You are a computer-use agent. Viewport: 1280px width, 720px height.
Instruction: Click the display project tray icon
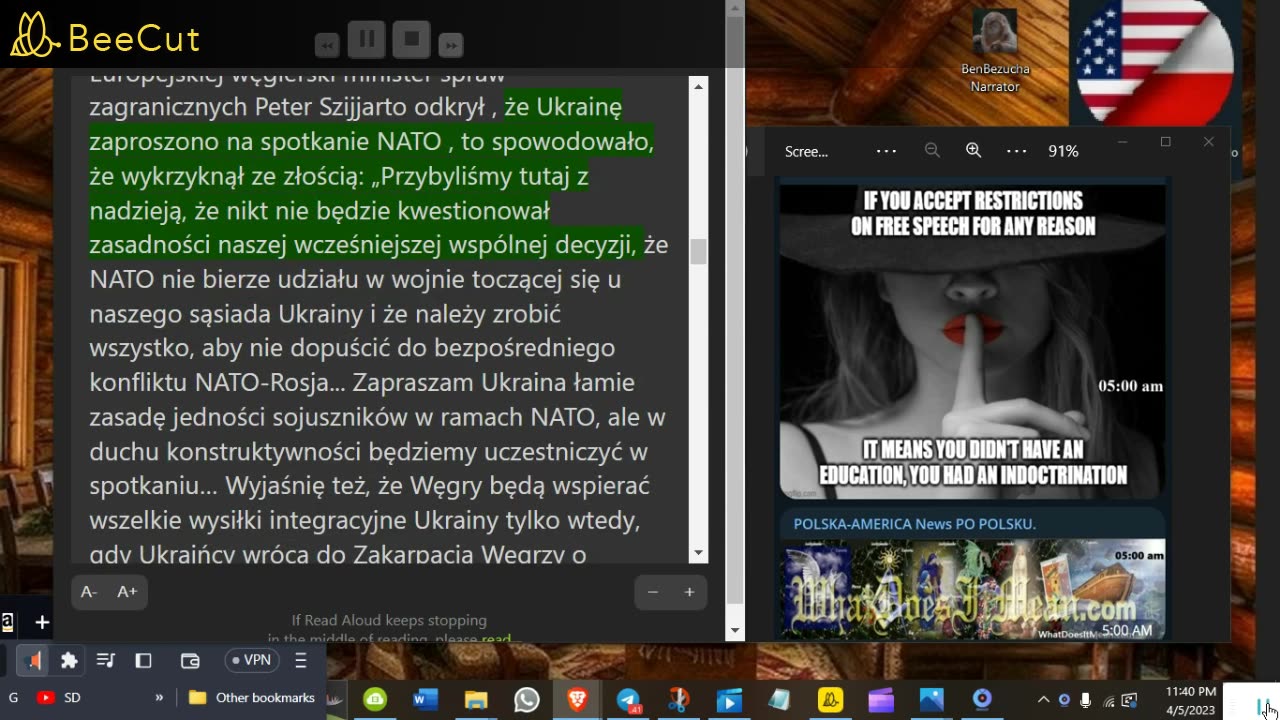pyautogui.click(x=1130, y=700)
